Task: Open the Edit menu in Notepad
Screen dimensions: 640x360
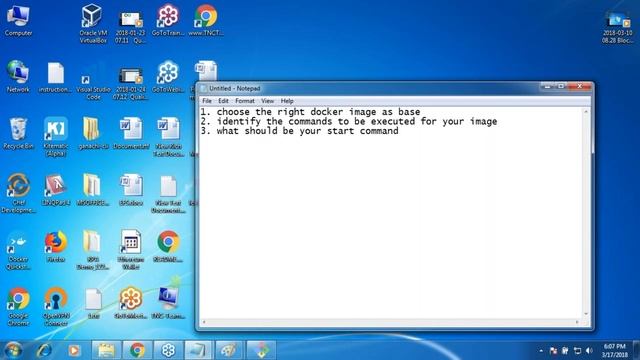Action: [223, 101]
